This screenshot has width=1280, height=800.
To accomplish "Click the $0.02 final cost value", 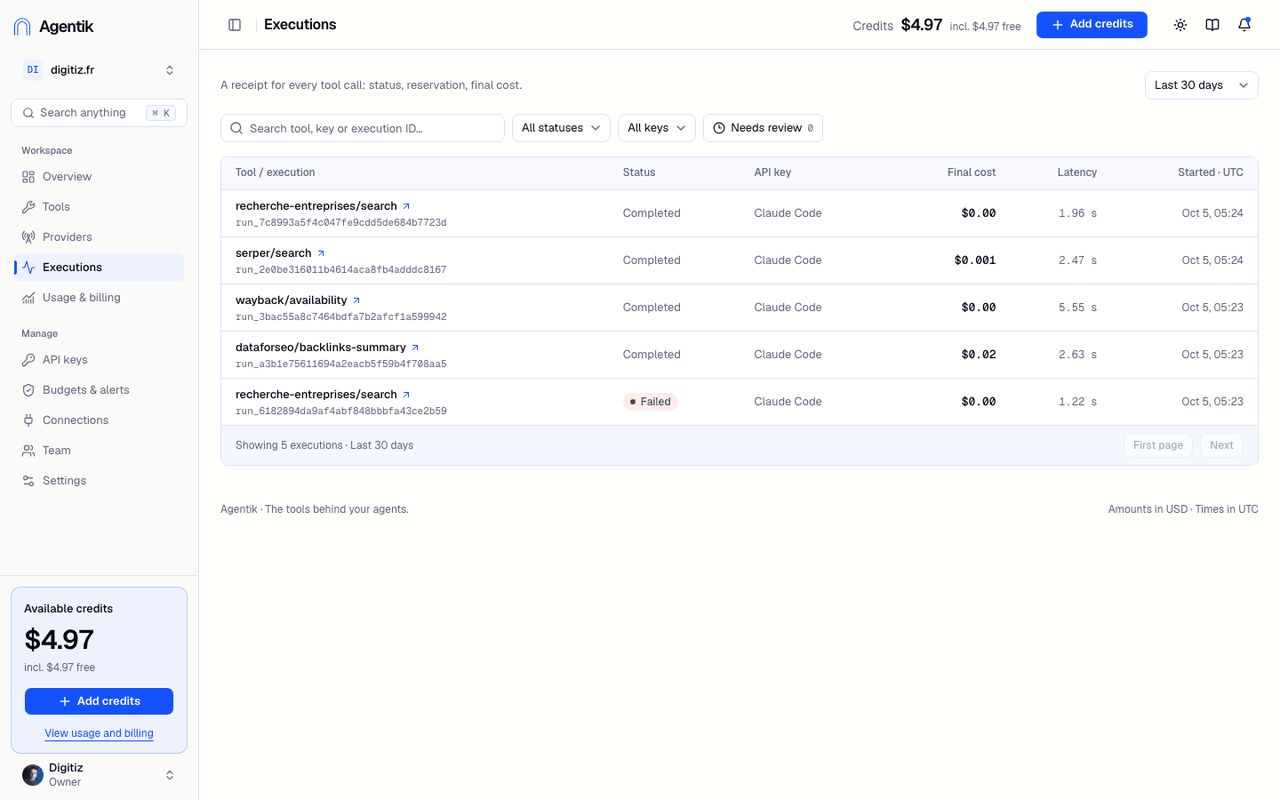I will coord(979,354).
